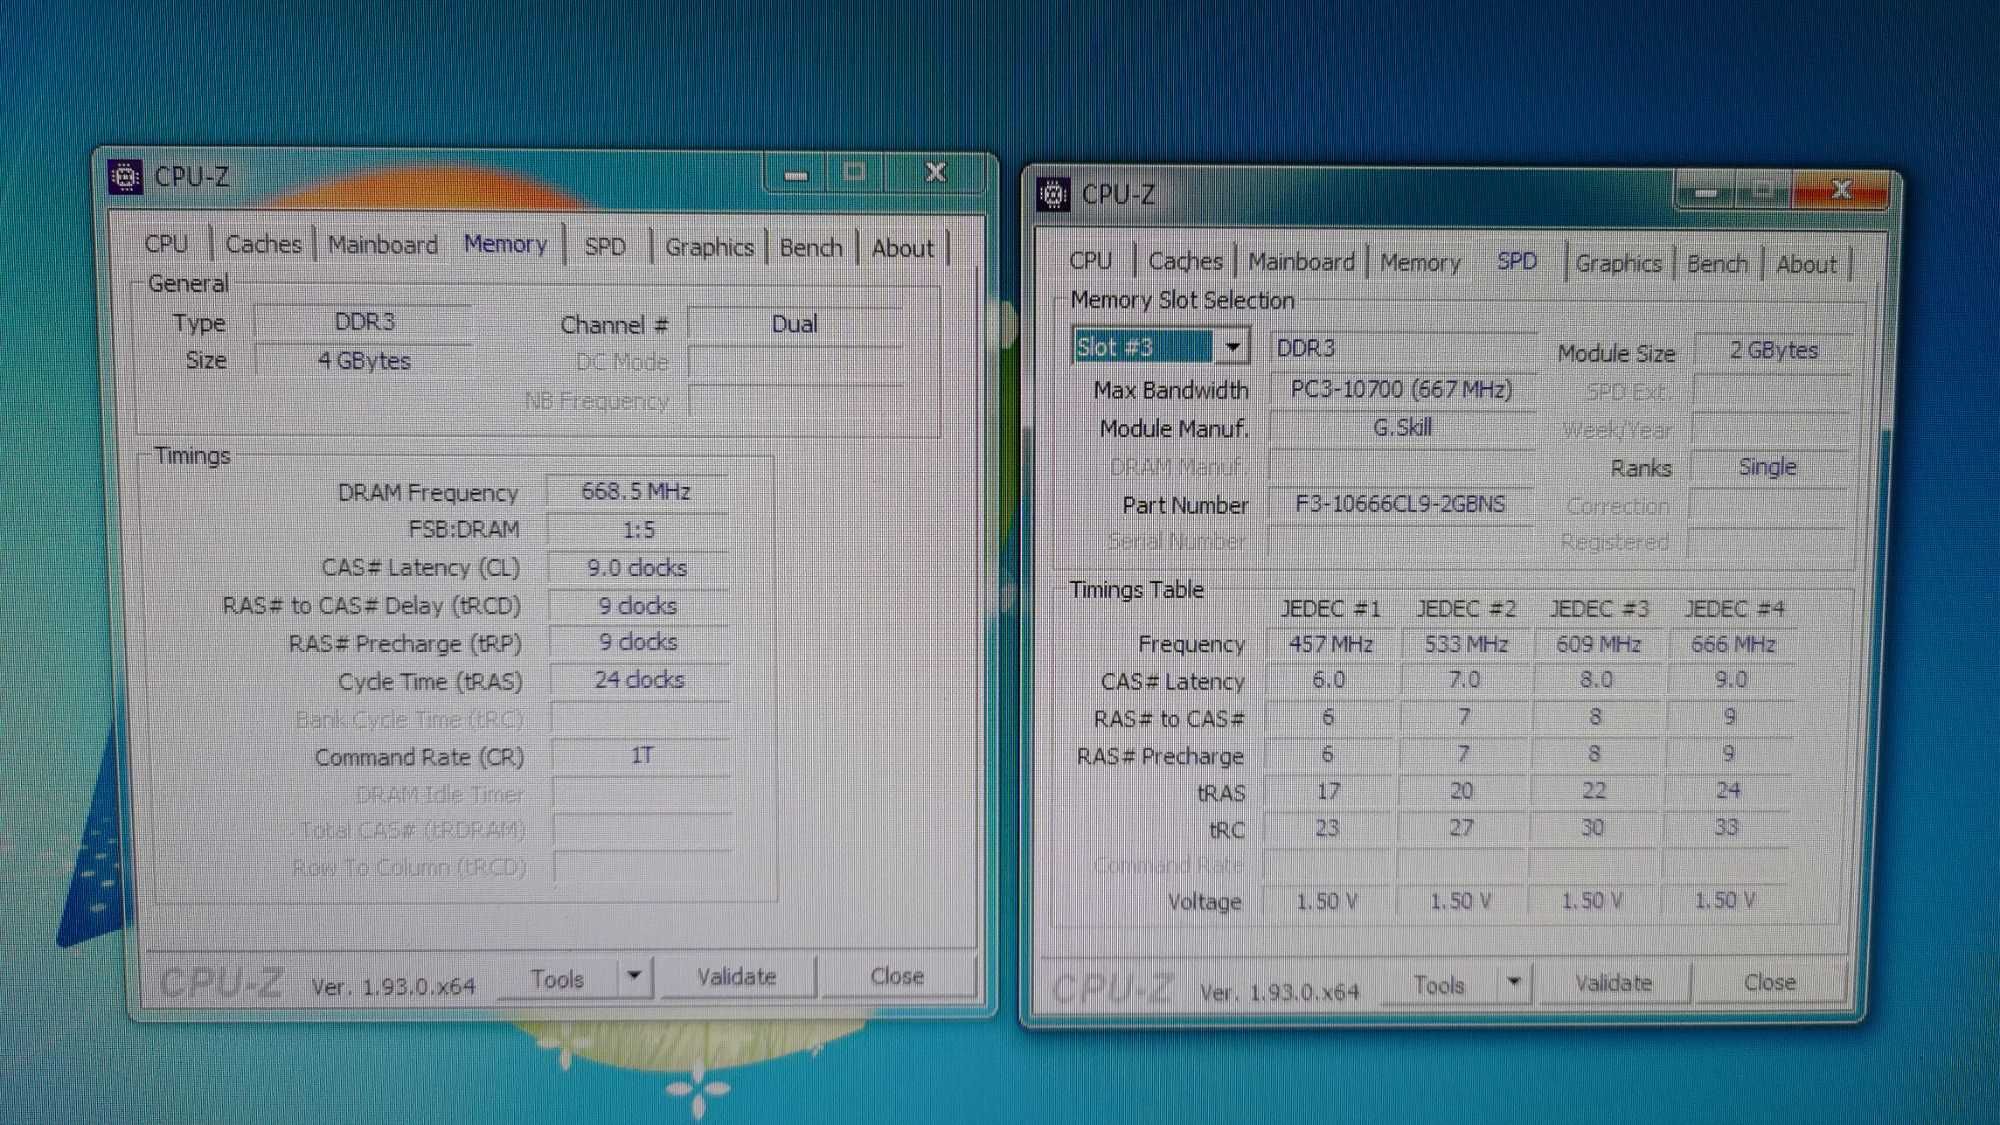2000x1125 pixels.
Task: Click CAS# Latency value 9.0 clocks
Action: (638, 568)
